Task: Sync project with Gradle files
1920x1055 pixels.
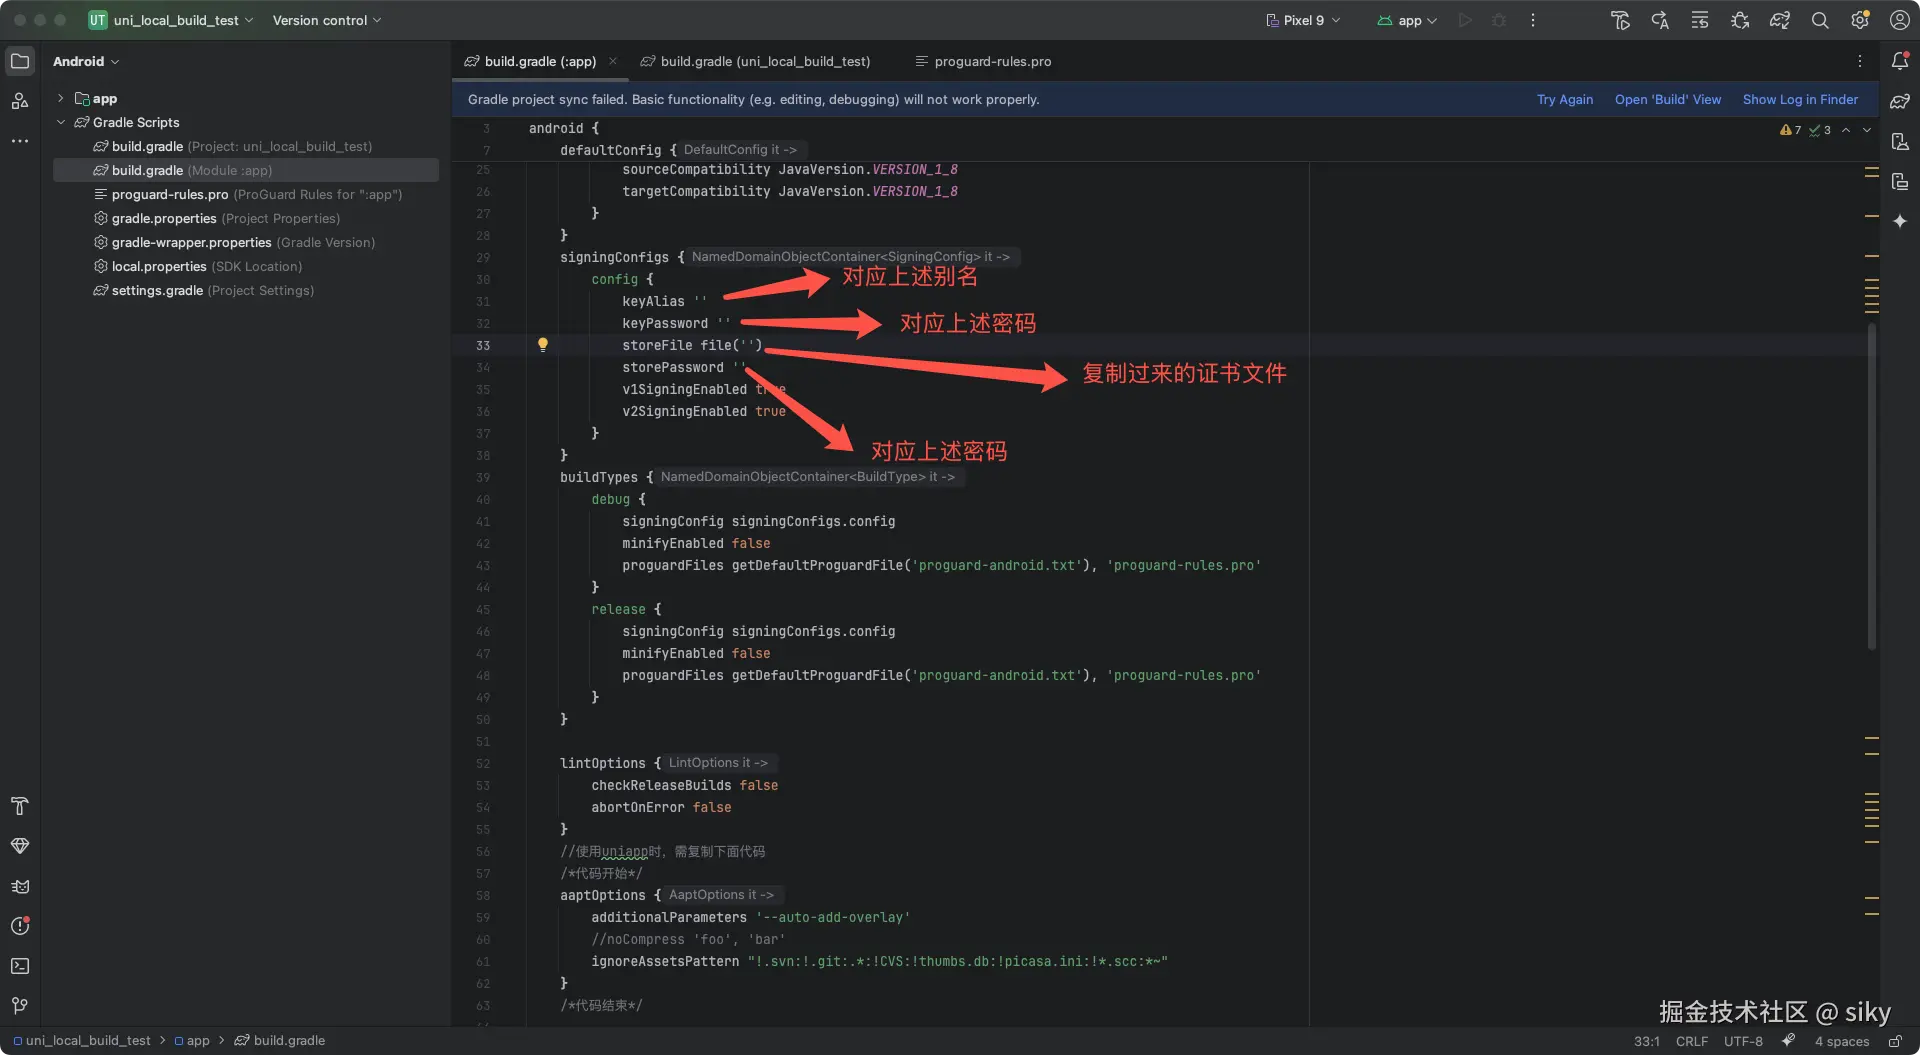Action: click(1780, 20)
